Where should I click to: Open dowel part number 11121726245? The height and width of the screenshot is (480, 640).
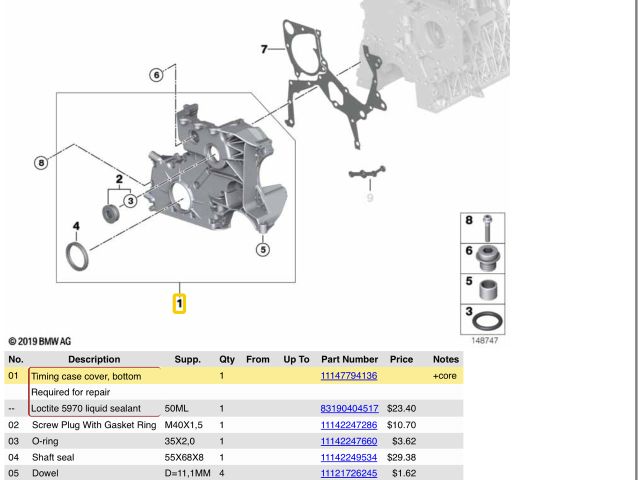pyautogui.click(x=348, y=473)
